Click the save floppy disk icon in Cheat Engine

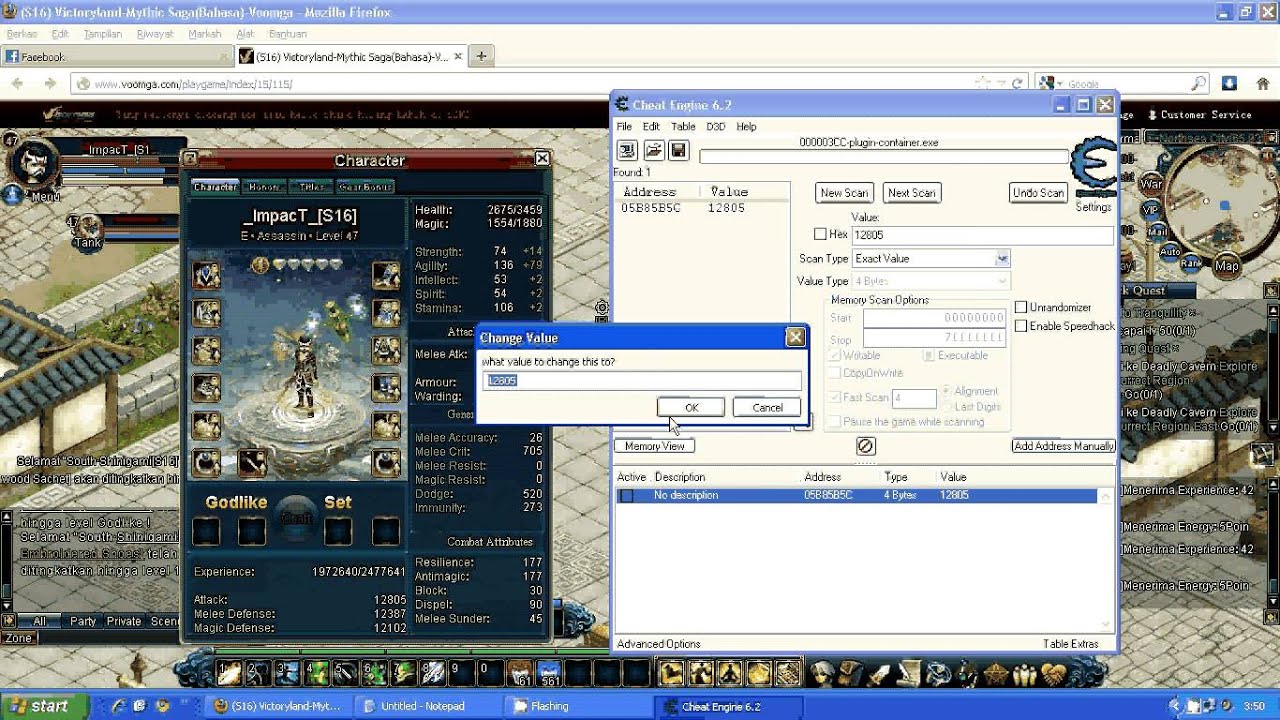(x=678, y=150)
